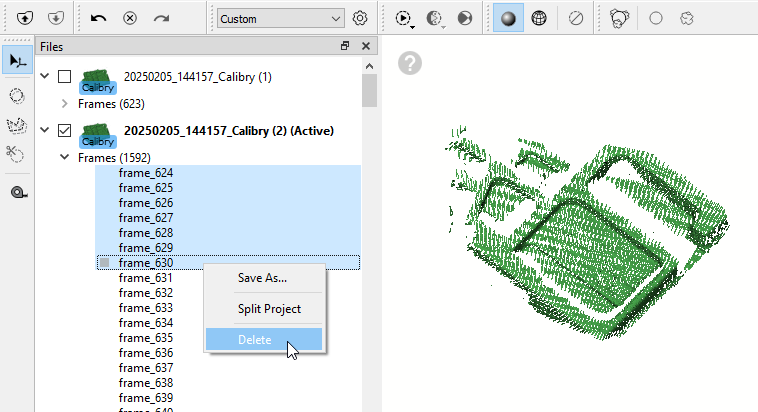
Task: Select frame_631 in the list
Action: (x=146, y=278)
